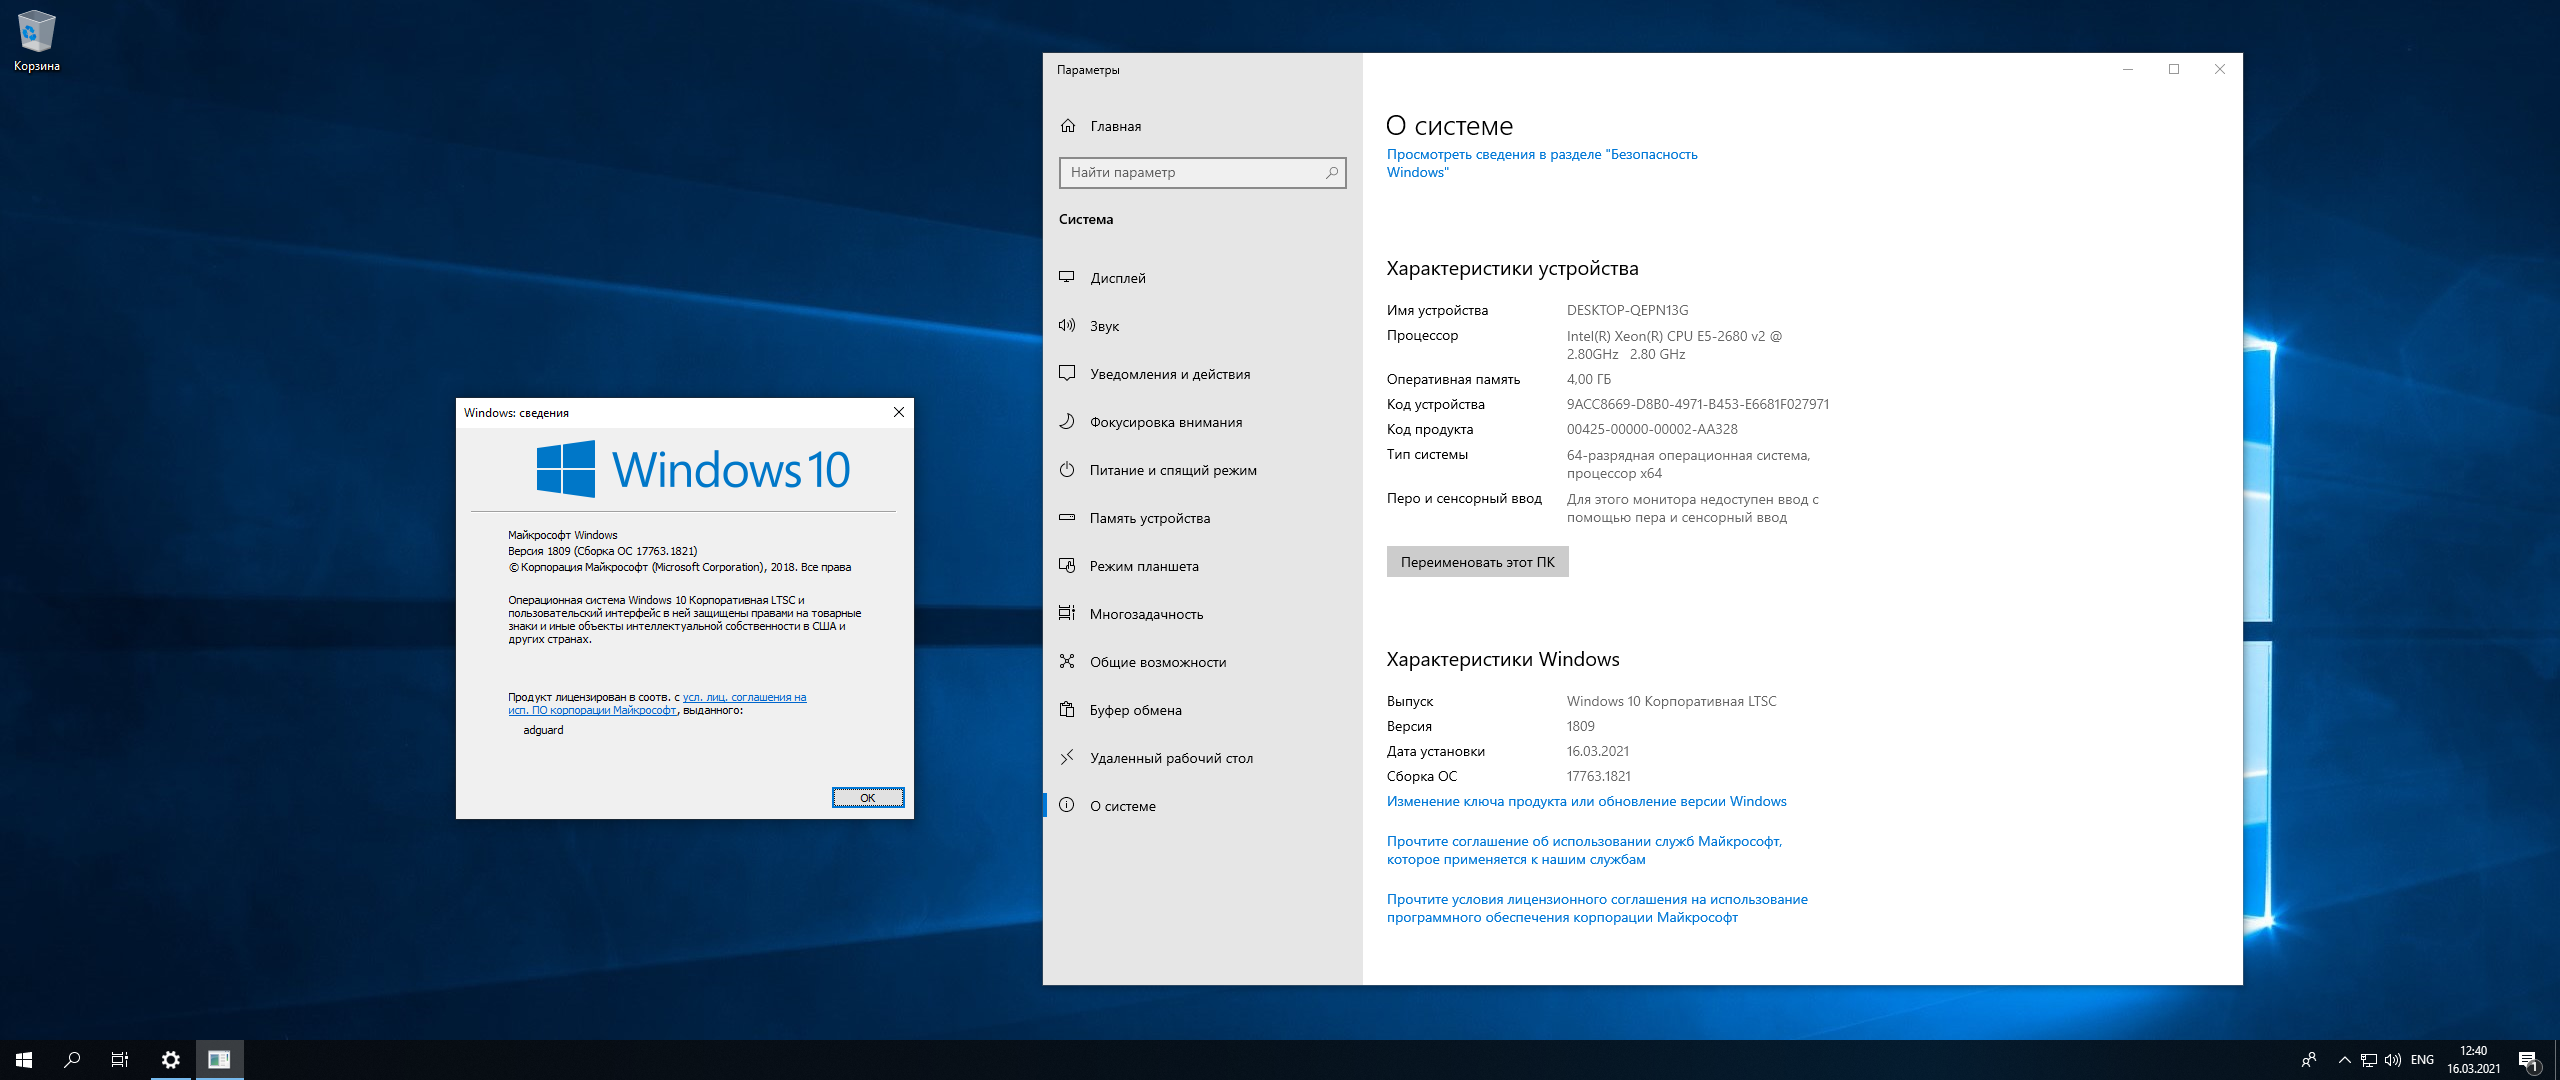Image resolution: width=2560 pixels, height=1080 pixels.
Task: Click the search magnifier in Settings search box
Action: point(1331,173)
